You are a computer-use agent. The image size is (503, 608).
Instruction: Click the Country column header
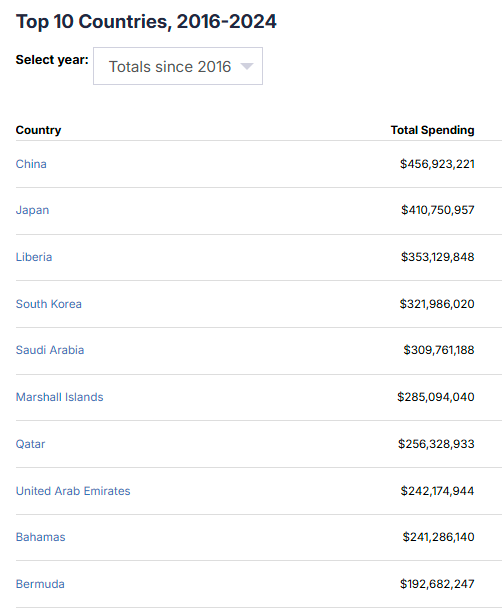pyautogui.click(x=38, y=130)
